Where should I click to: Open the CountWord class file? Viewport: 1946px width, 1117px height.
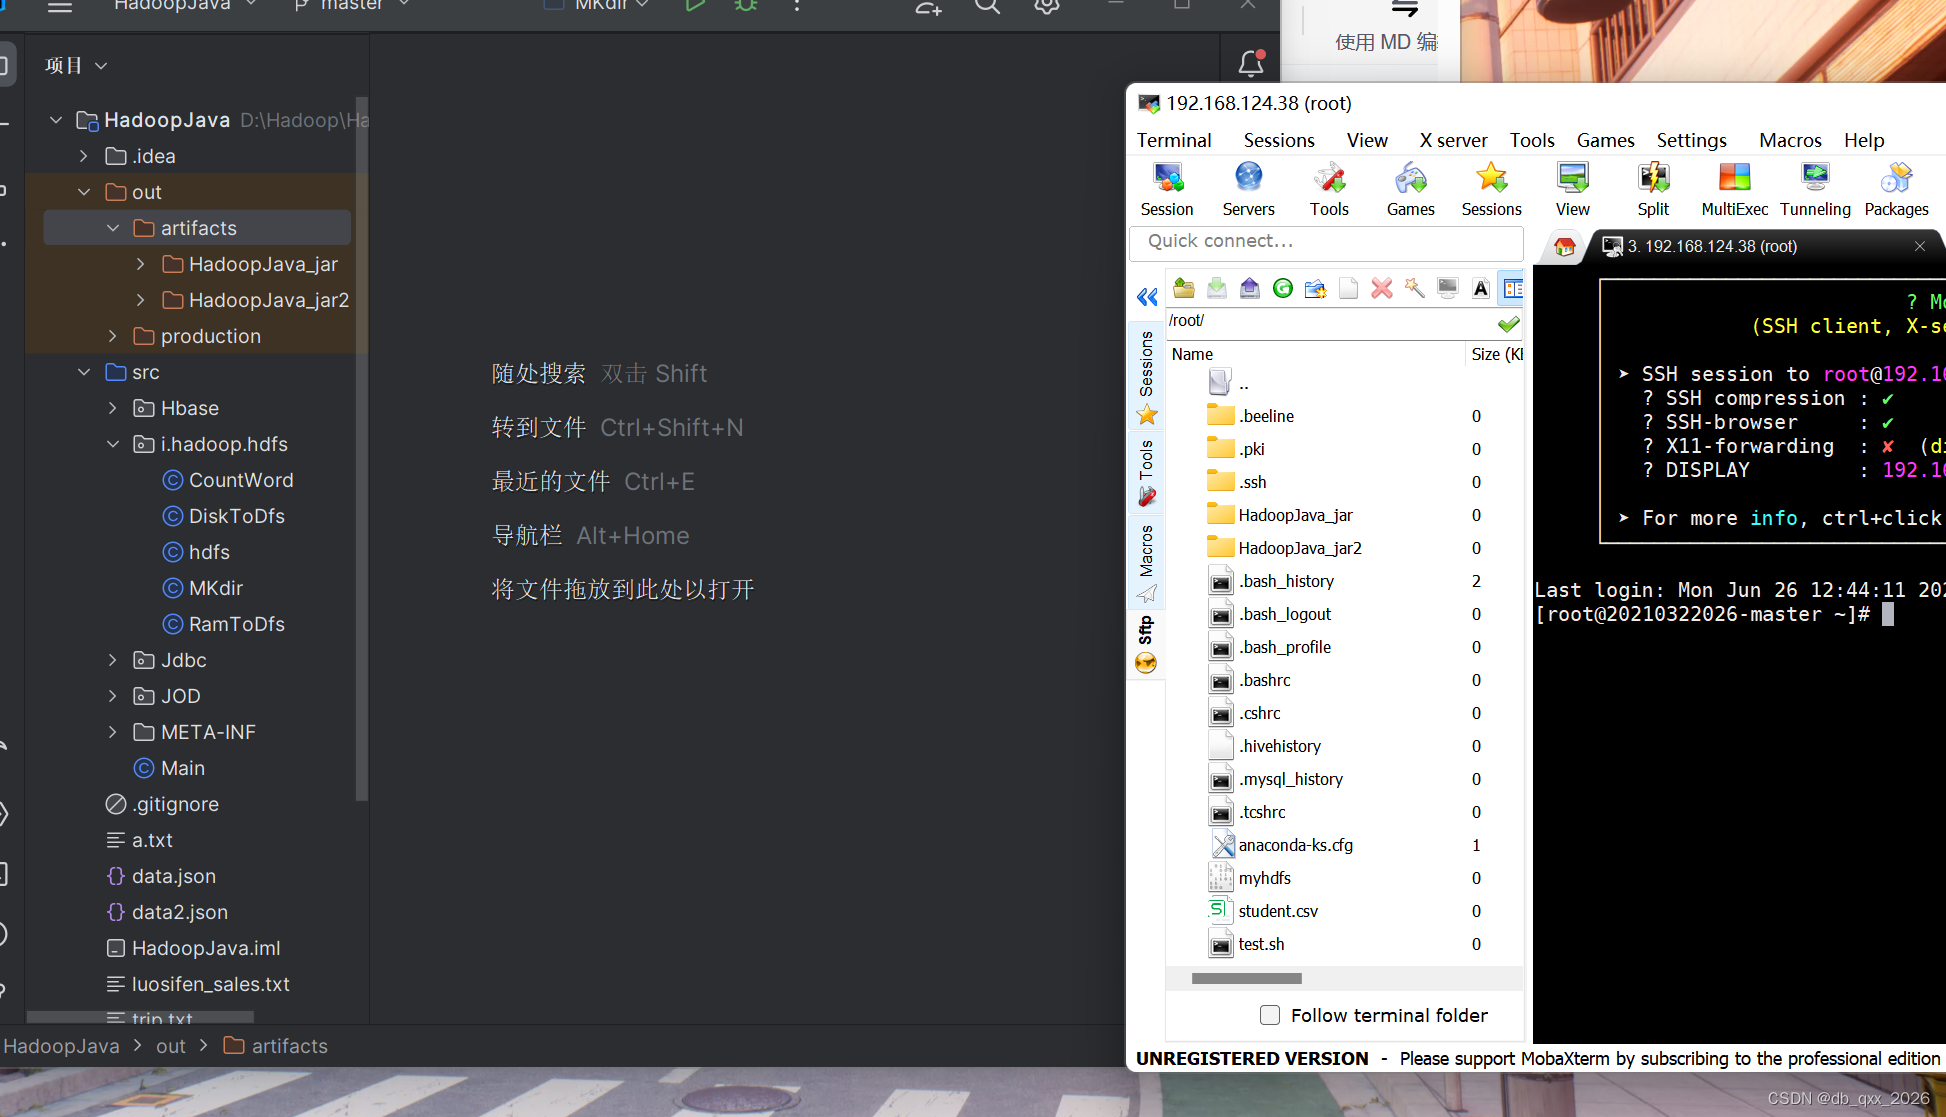[x=240, y=480]
